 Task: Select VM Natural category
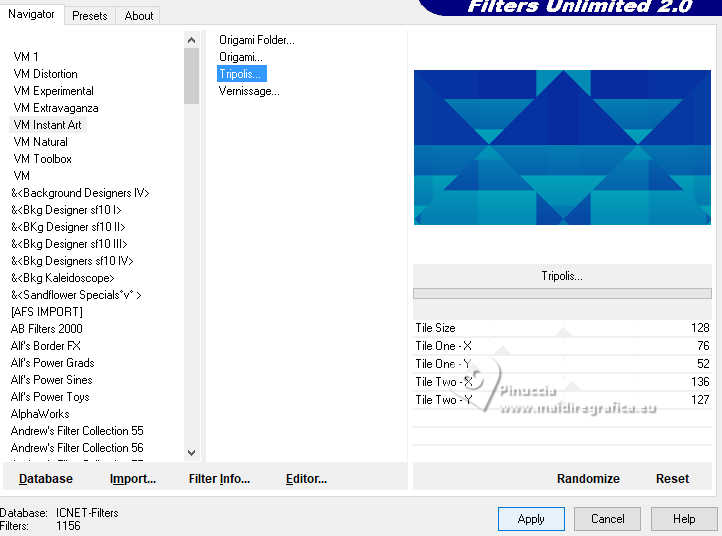coord(41,142)
